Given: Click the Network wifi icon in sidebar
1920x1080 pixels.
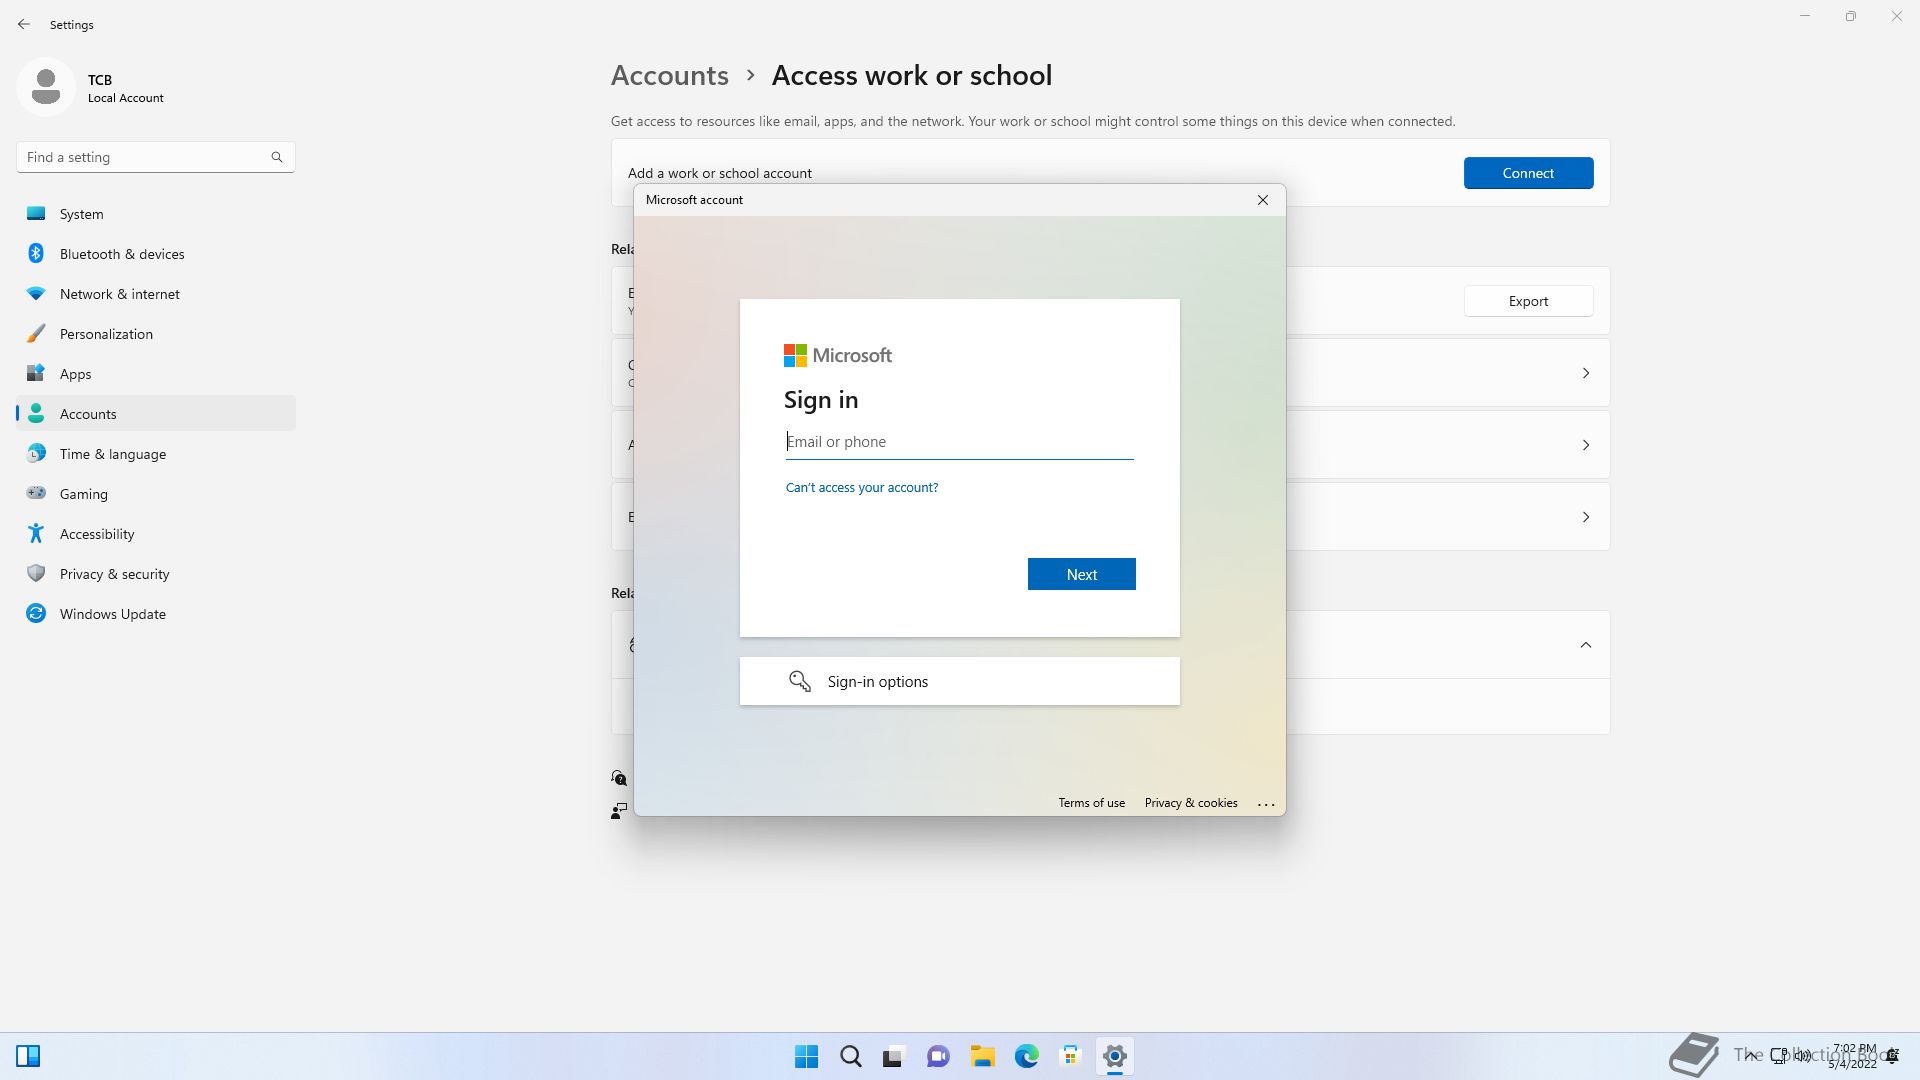Looking at the screenshot, I should click(36, 293).
